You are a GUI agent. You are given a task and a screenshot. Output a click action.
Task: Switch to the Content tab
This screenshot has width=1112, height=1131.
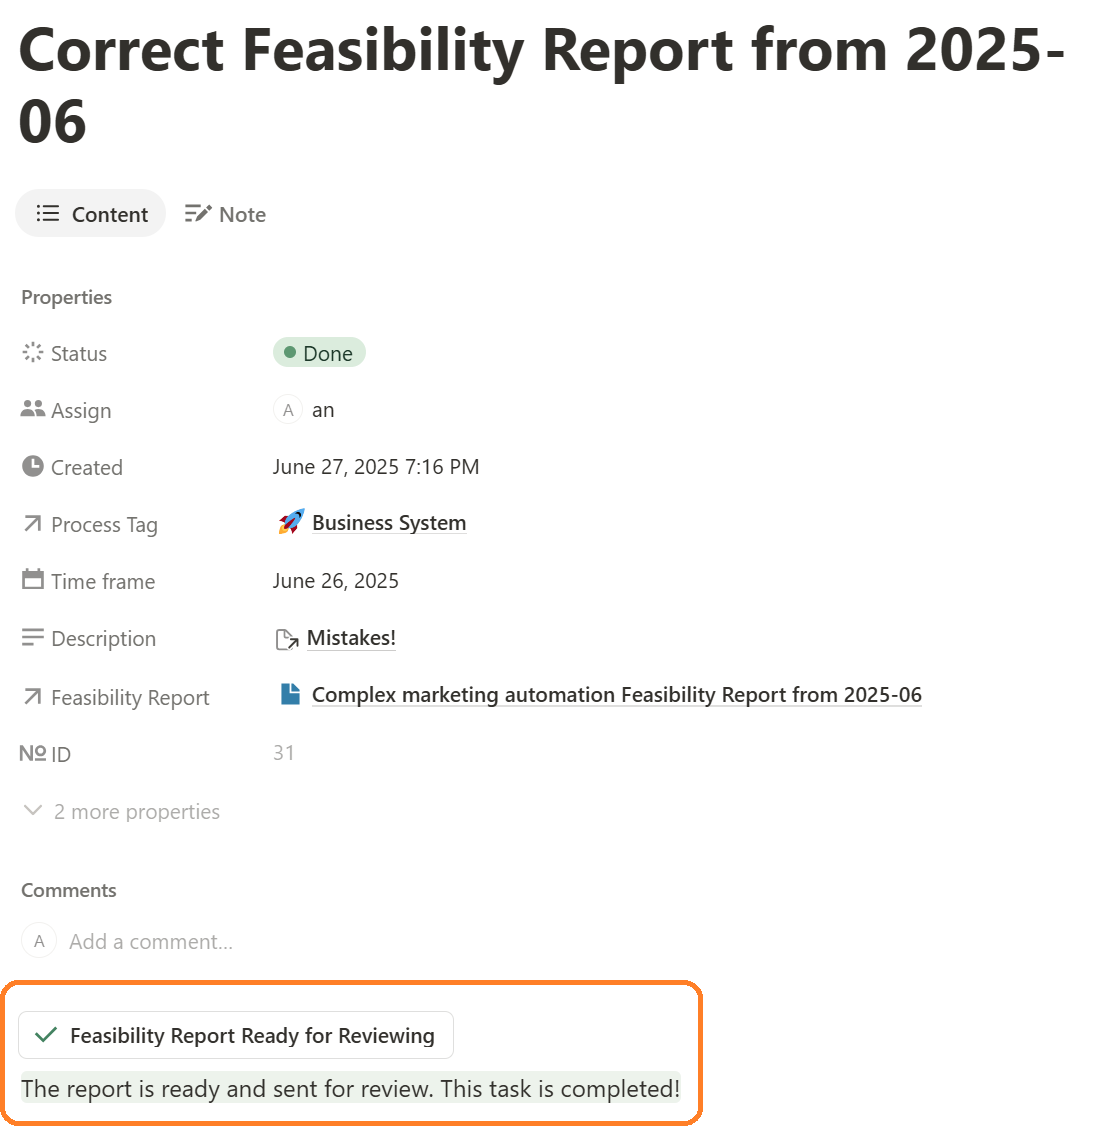tap(91, 214)
